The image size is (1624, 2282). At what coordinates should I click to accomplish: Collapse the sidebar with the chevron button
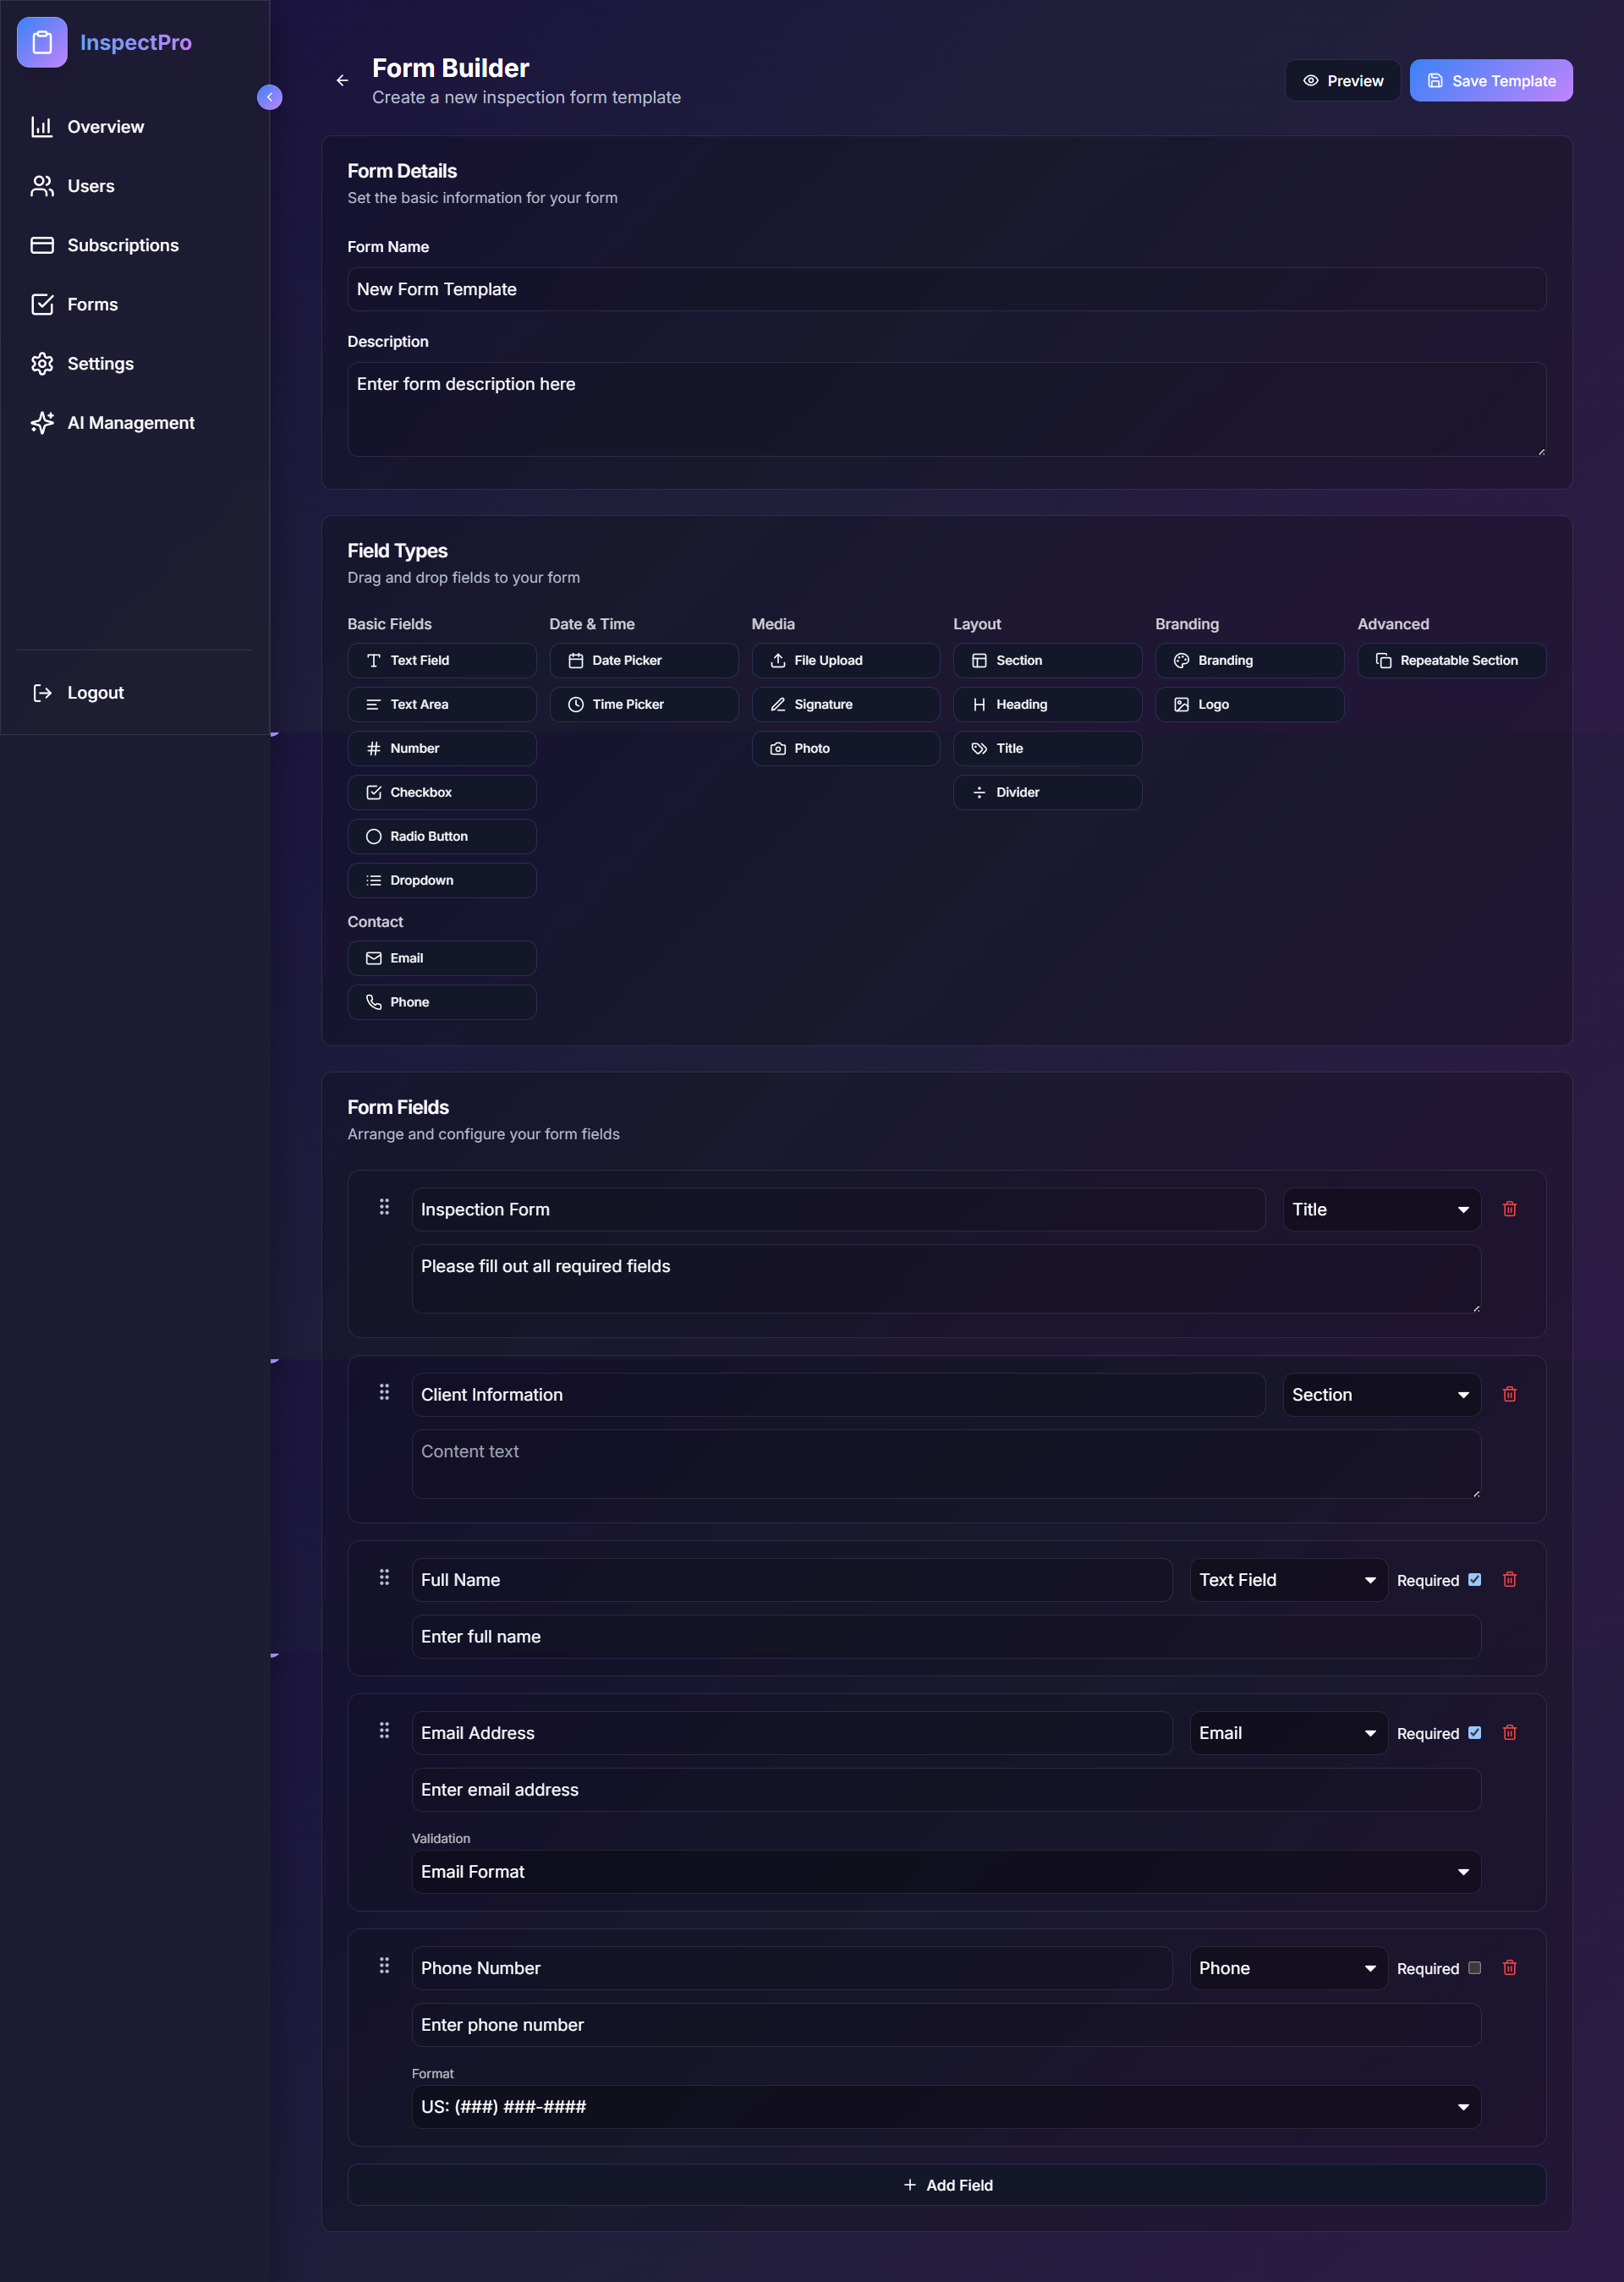click(x=269, y=97)
